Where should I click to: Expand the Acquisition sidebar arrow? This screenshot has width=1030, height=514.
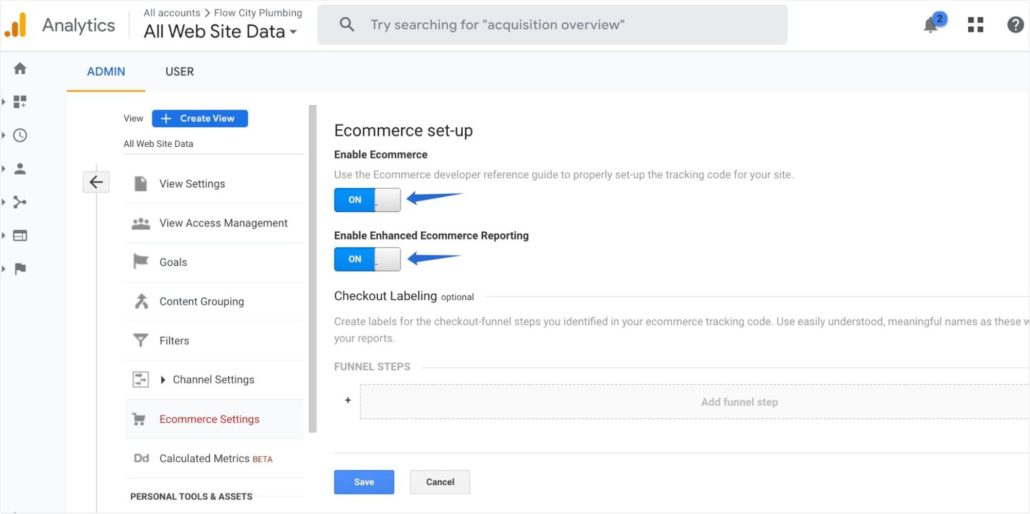(x=3, y=202)
